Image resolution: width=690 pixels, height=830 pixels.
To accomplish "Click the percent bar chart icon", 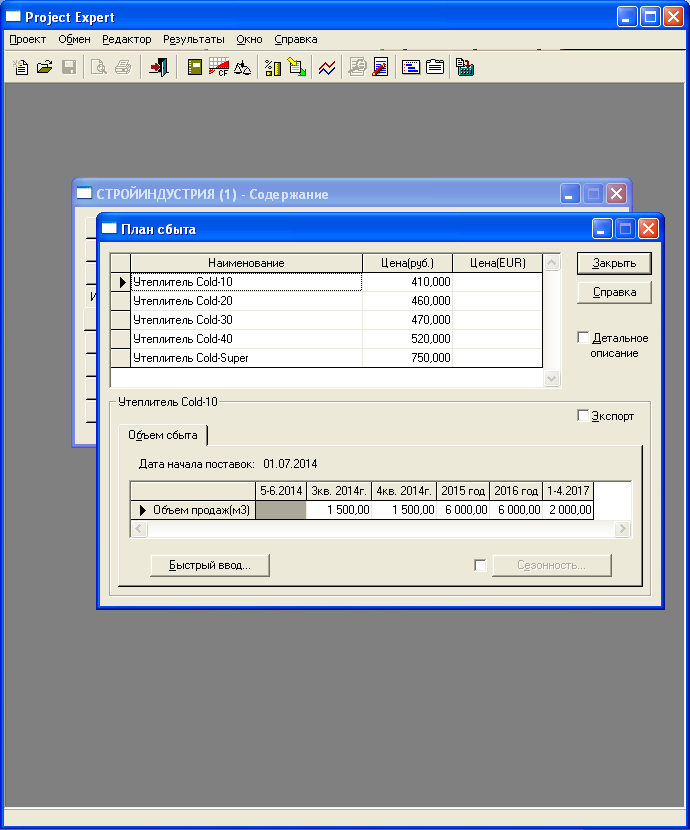I will 273,67.
